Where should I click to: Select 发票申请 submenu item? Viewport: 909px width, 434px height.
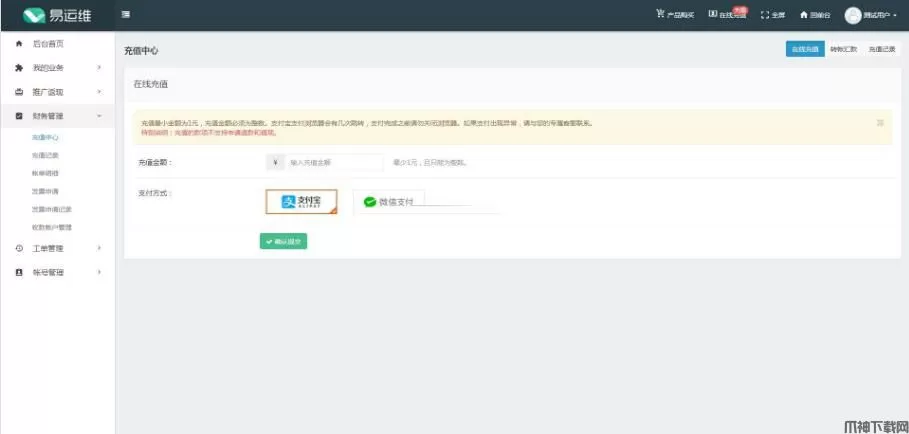pyautogui.click(x=45, y=191)
